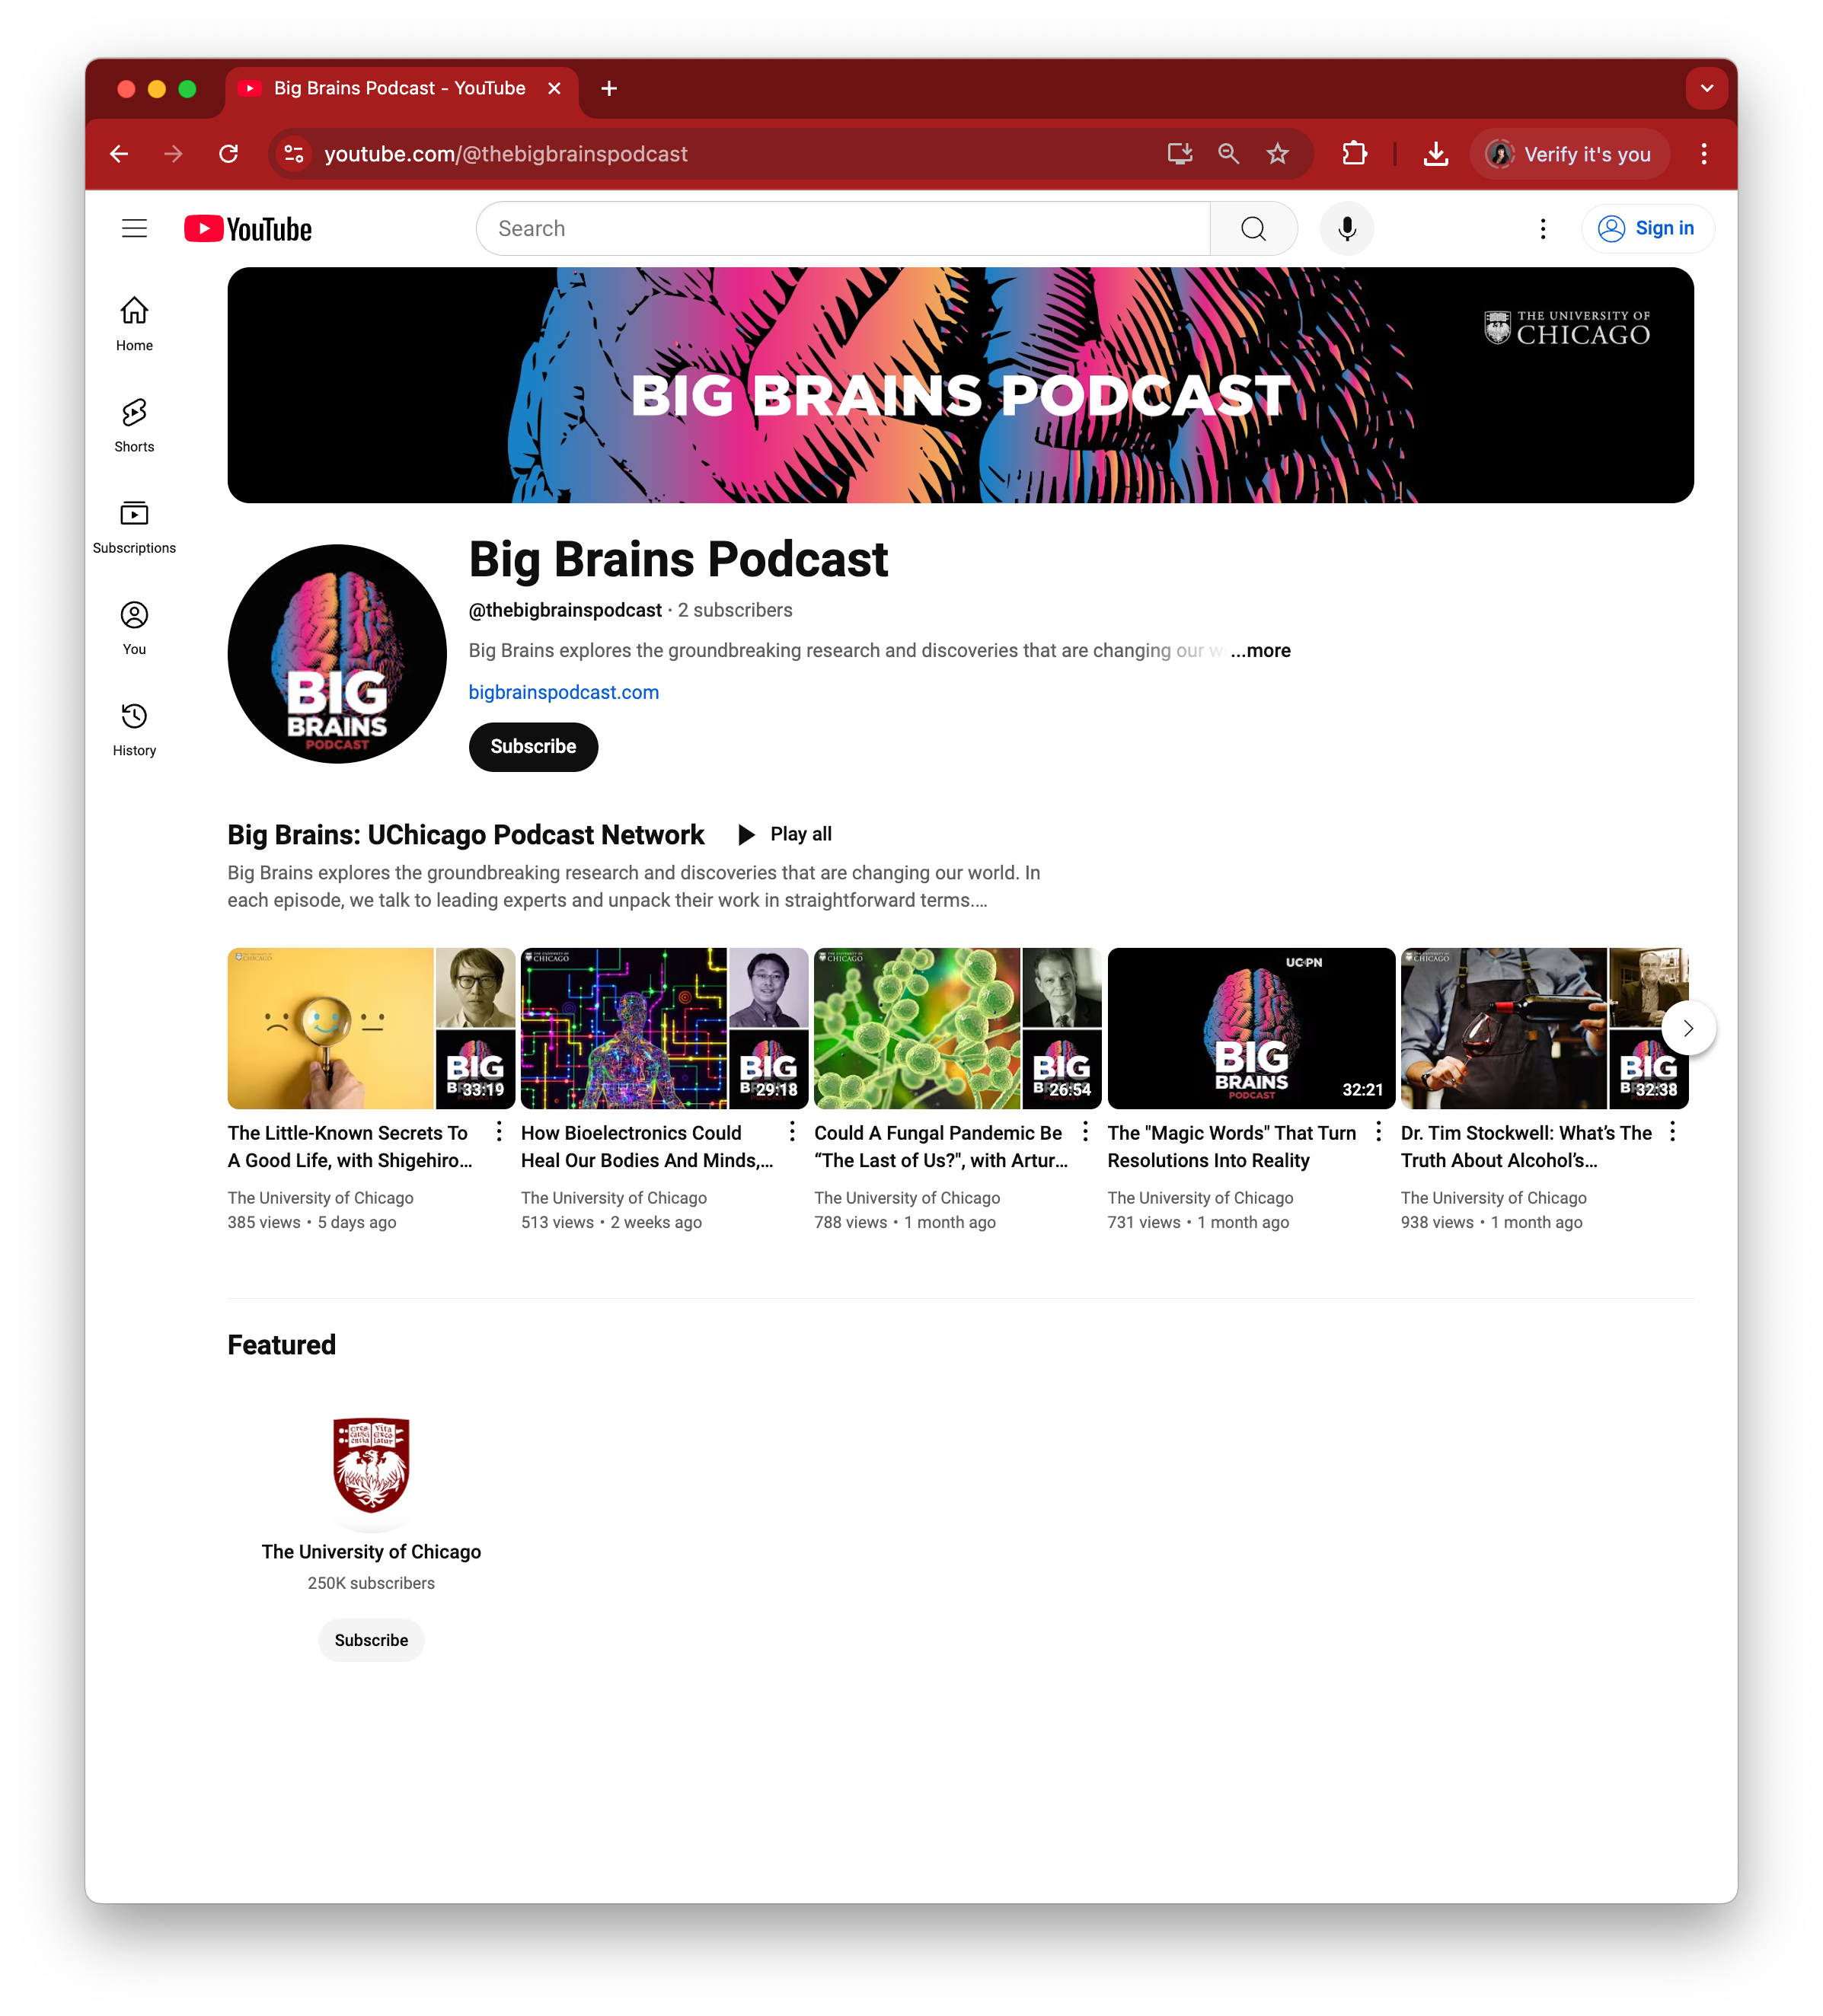Screen dimensions: 1823x2016
Task: Open options menu for Little-Known Secrets video
Action: 499,1132
